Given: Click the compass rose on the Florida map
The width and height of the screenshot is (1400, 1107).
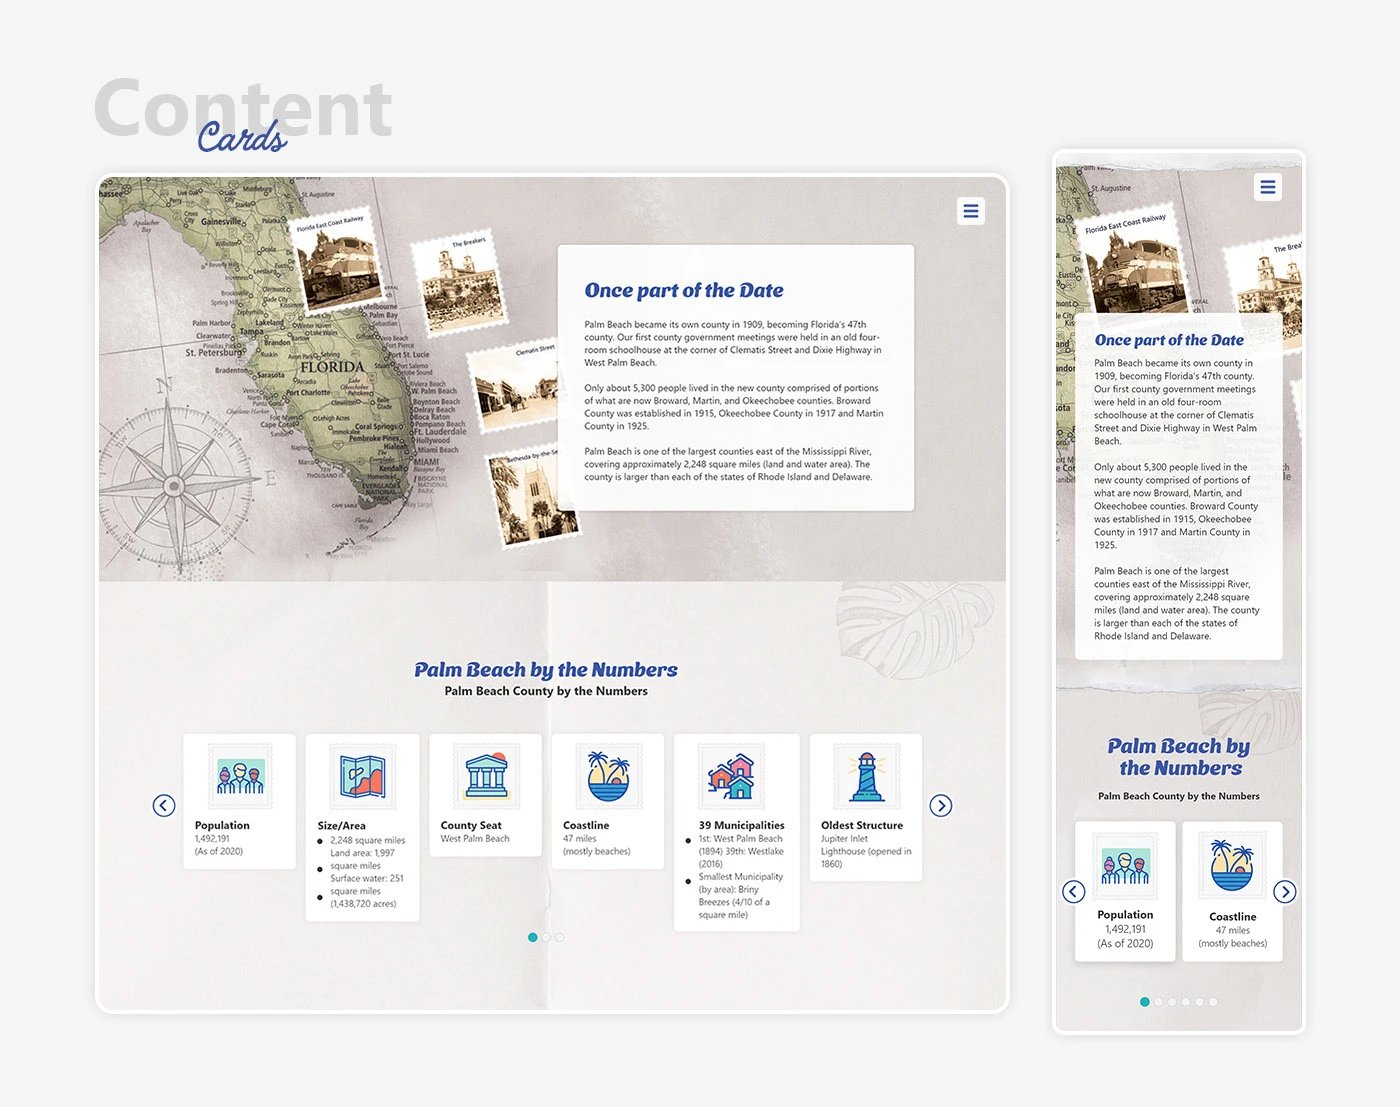Looking at the screenshot, I should [175, 486].
